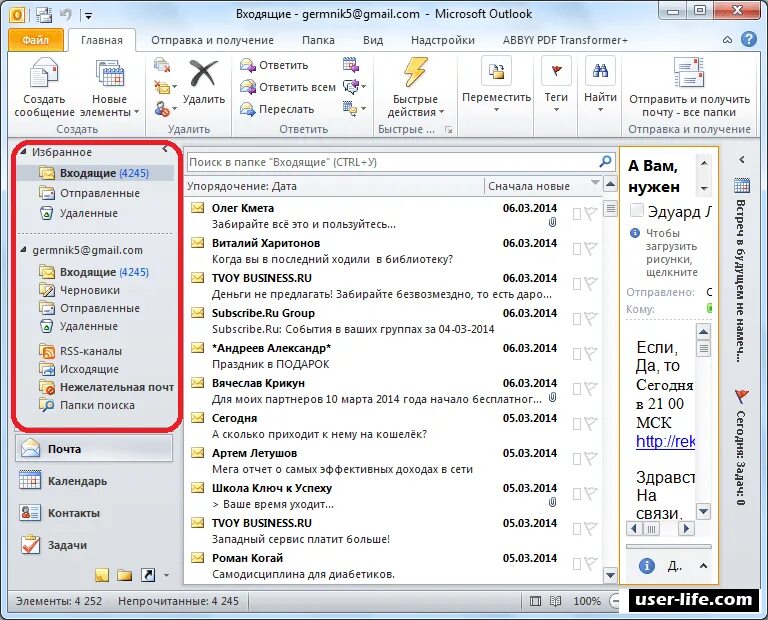Open Нежелательная почта folder
Image resolution: width=768 pixels, height=620 pixels.
tap(106, 387)
